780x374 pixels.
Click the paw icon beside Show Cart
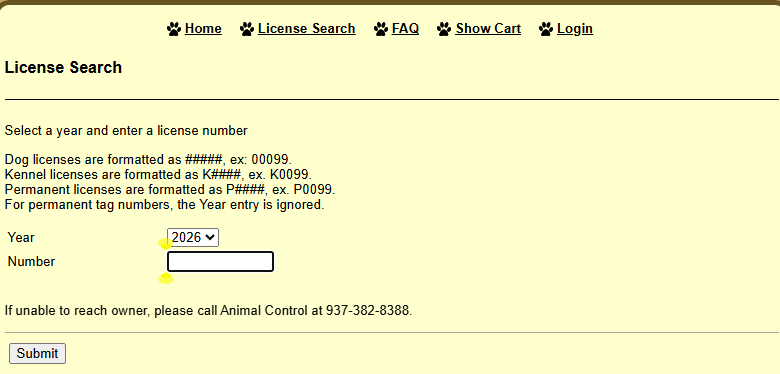444,29
